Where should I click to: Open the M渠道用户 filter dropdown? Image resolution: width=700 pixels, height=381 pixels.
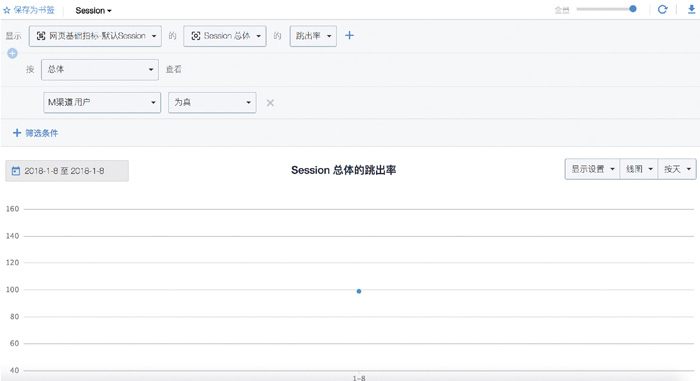[x=102, y=102]
